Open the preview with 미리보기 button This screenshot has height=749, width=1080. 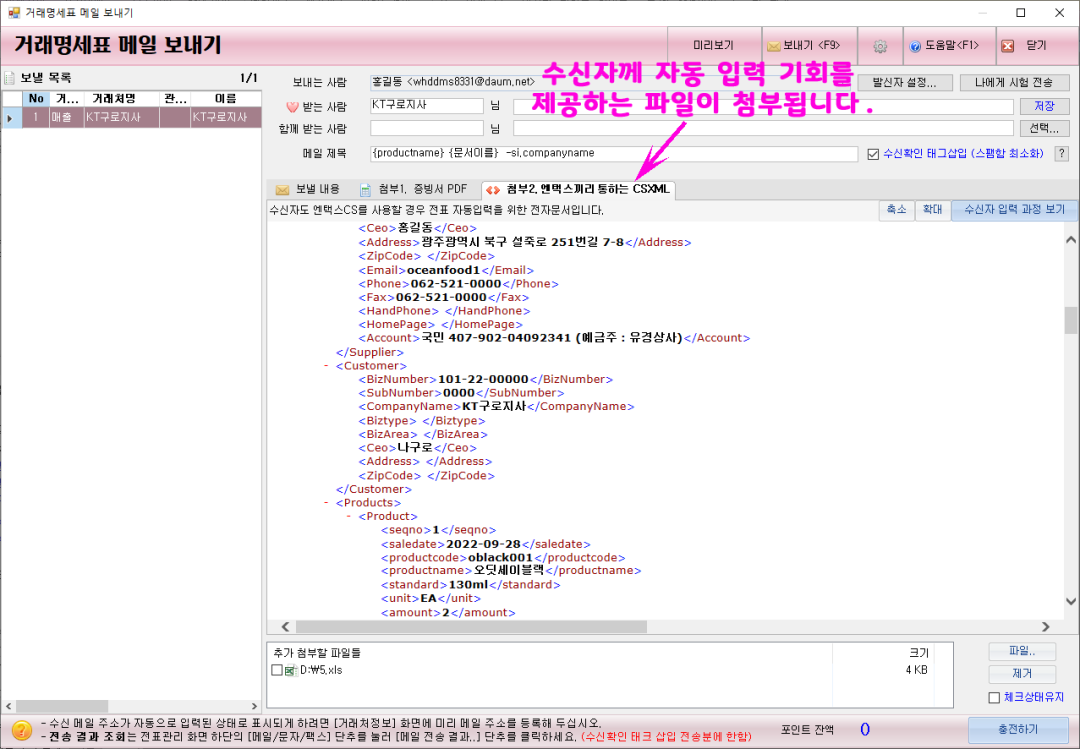click(714, 45)
